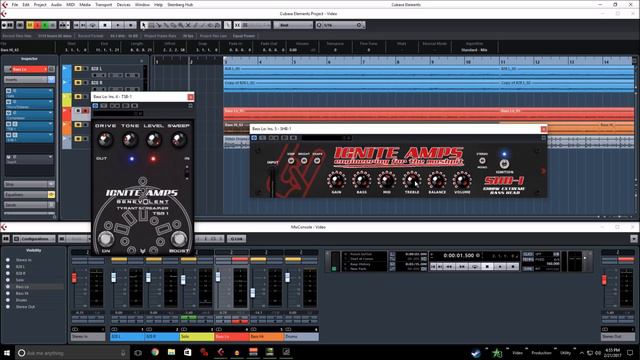
Task: Expand the Strip section in Inspector
Action: click(29, 184)
